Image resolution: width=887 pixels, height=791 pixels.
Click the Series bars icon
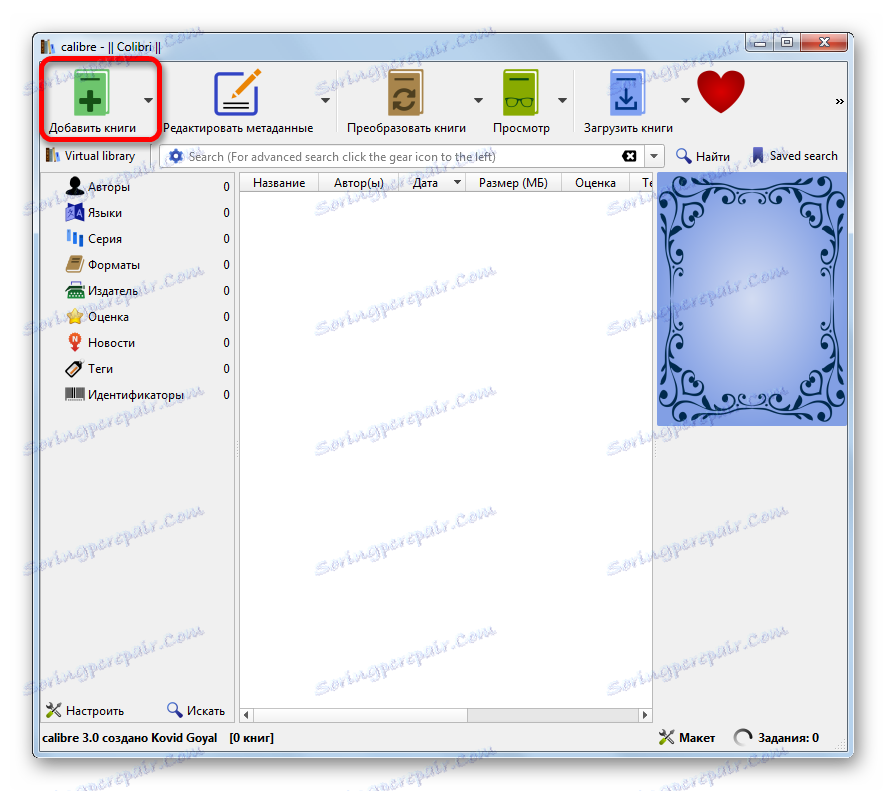click(x=75, y=238)
